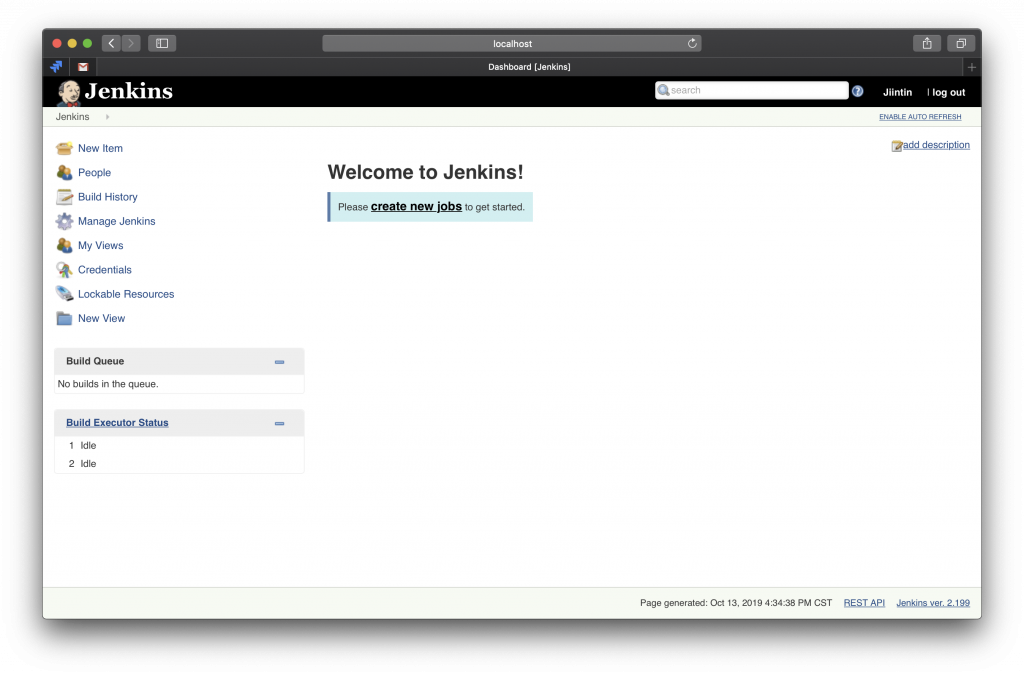Viewport: 1024px width, 675px height.
Task: Click the Lockable Resources icon
Action: tap(64, 294)
